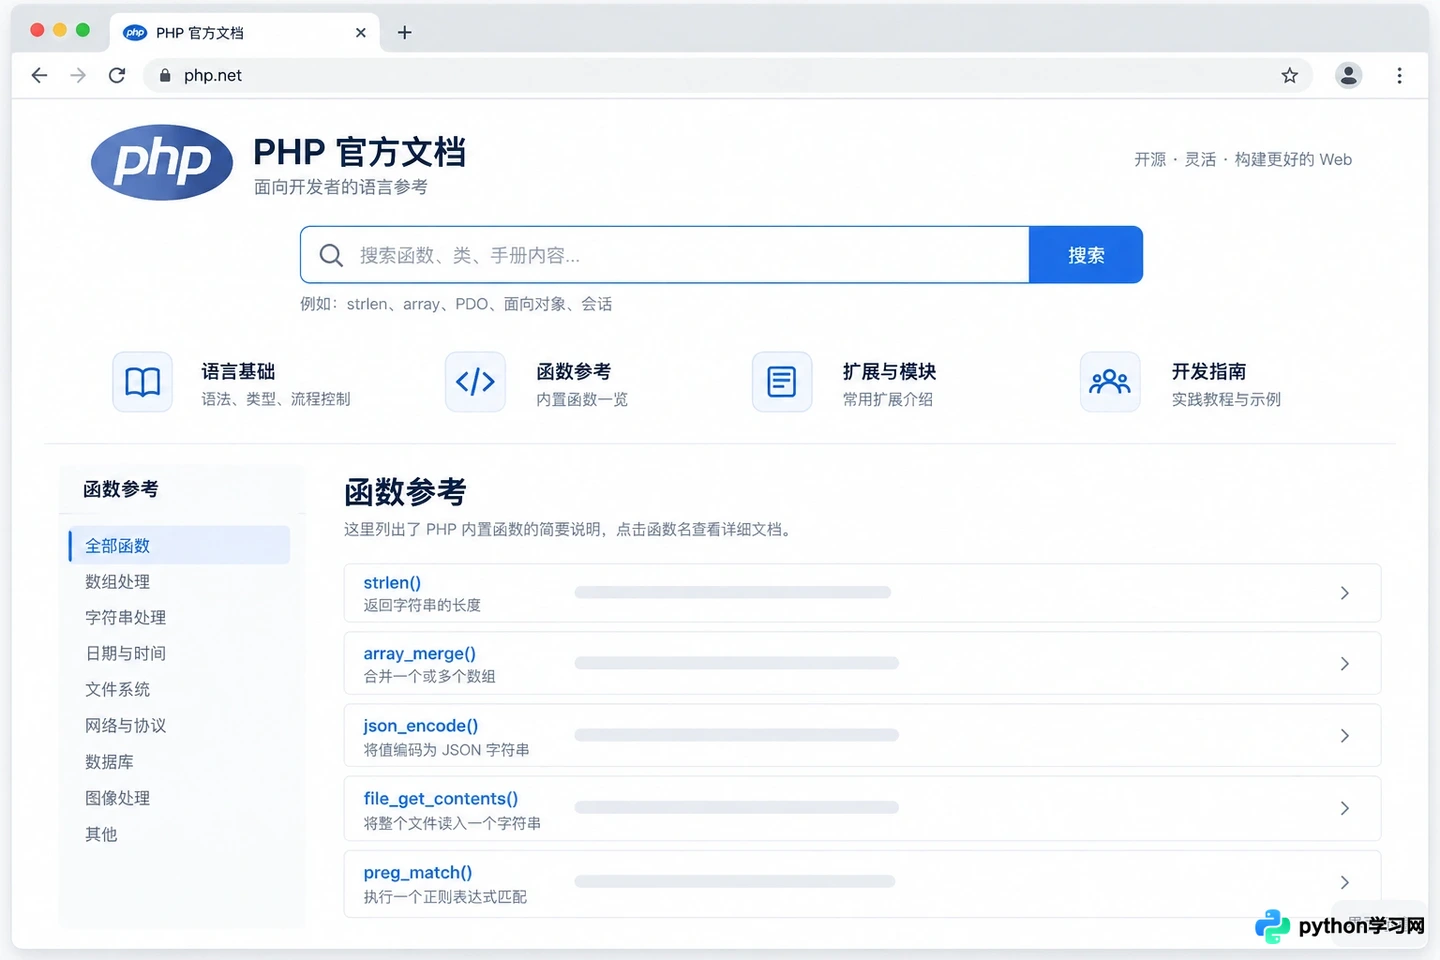Select 文件系统 in the sidebar
The height and width of the screenshot is (960, 1440).
point(117,689)
